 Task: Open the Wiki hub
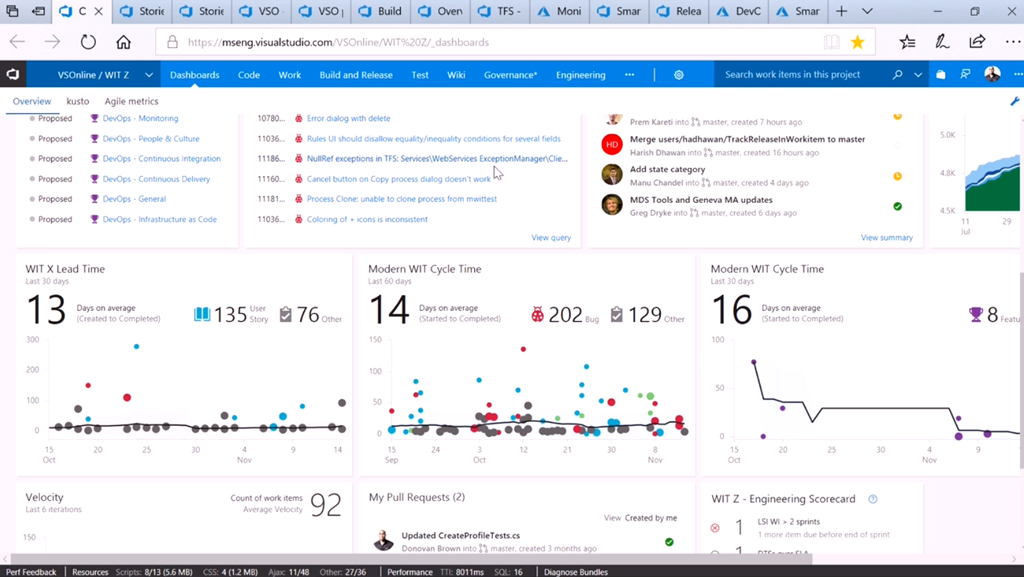point(456,75)
